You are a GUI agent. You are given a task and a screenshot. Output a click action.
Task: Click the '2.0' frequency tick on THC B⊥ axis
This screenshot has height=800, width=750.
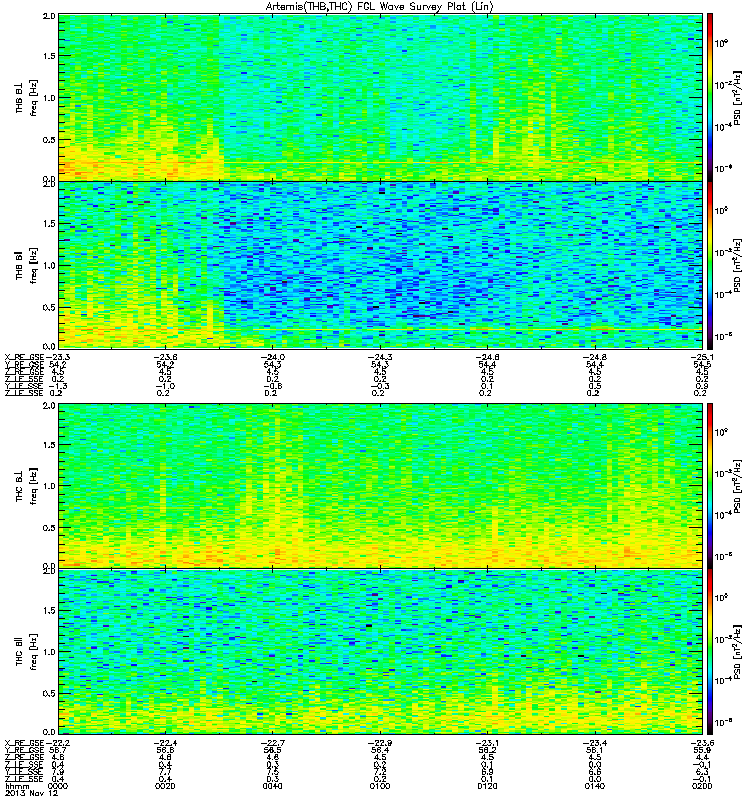49,406
